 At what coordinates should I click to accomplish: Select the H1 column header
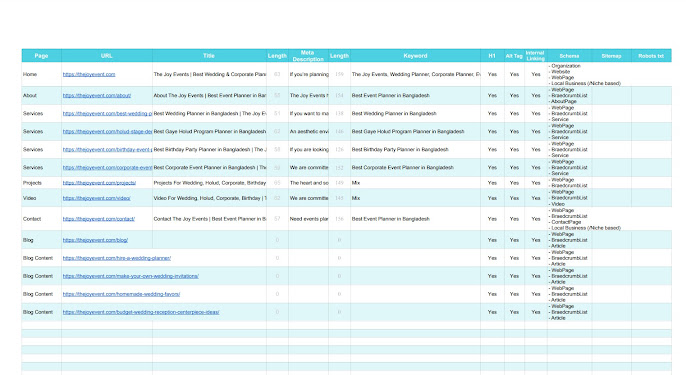(x=492, y=56)
